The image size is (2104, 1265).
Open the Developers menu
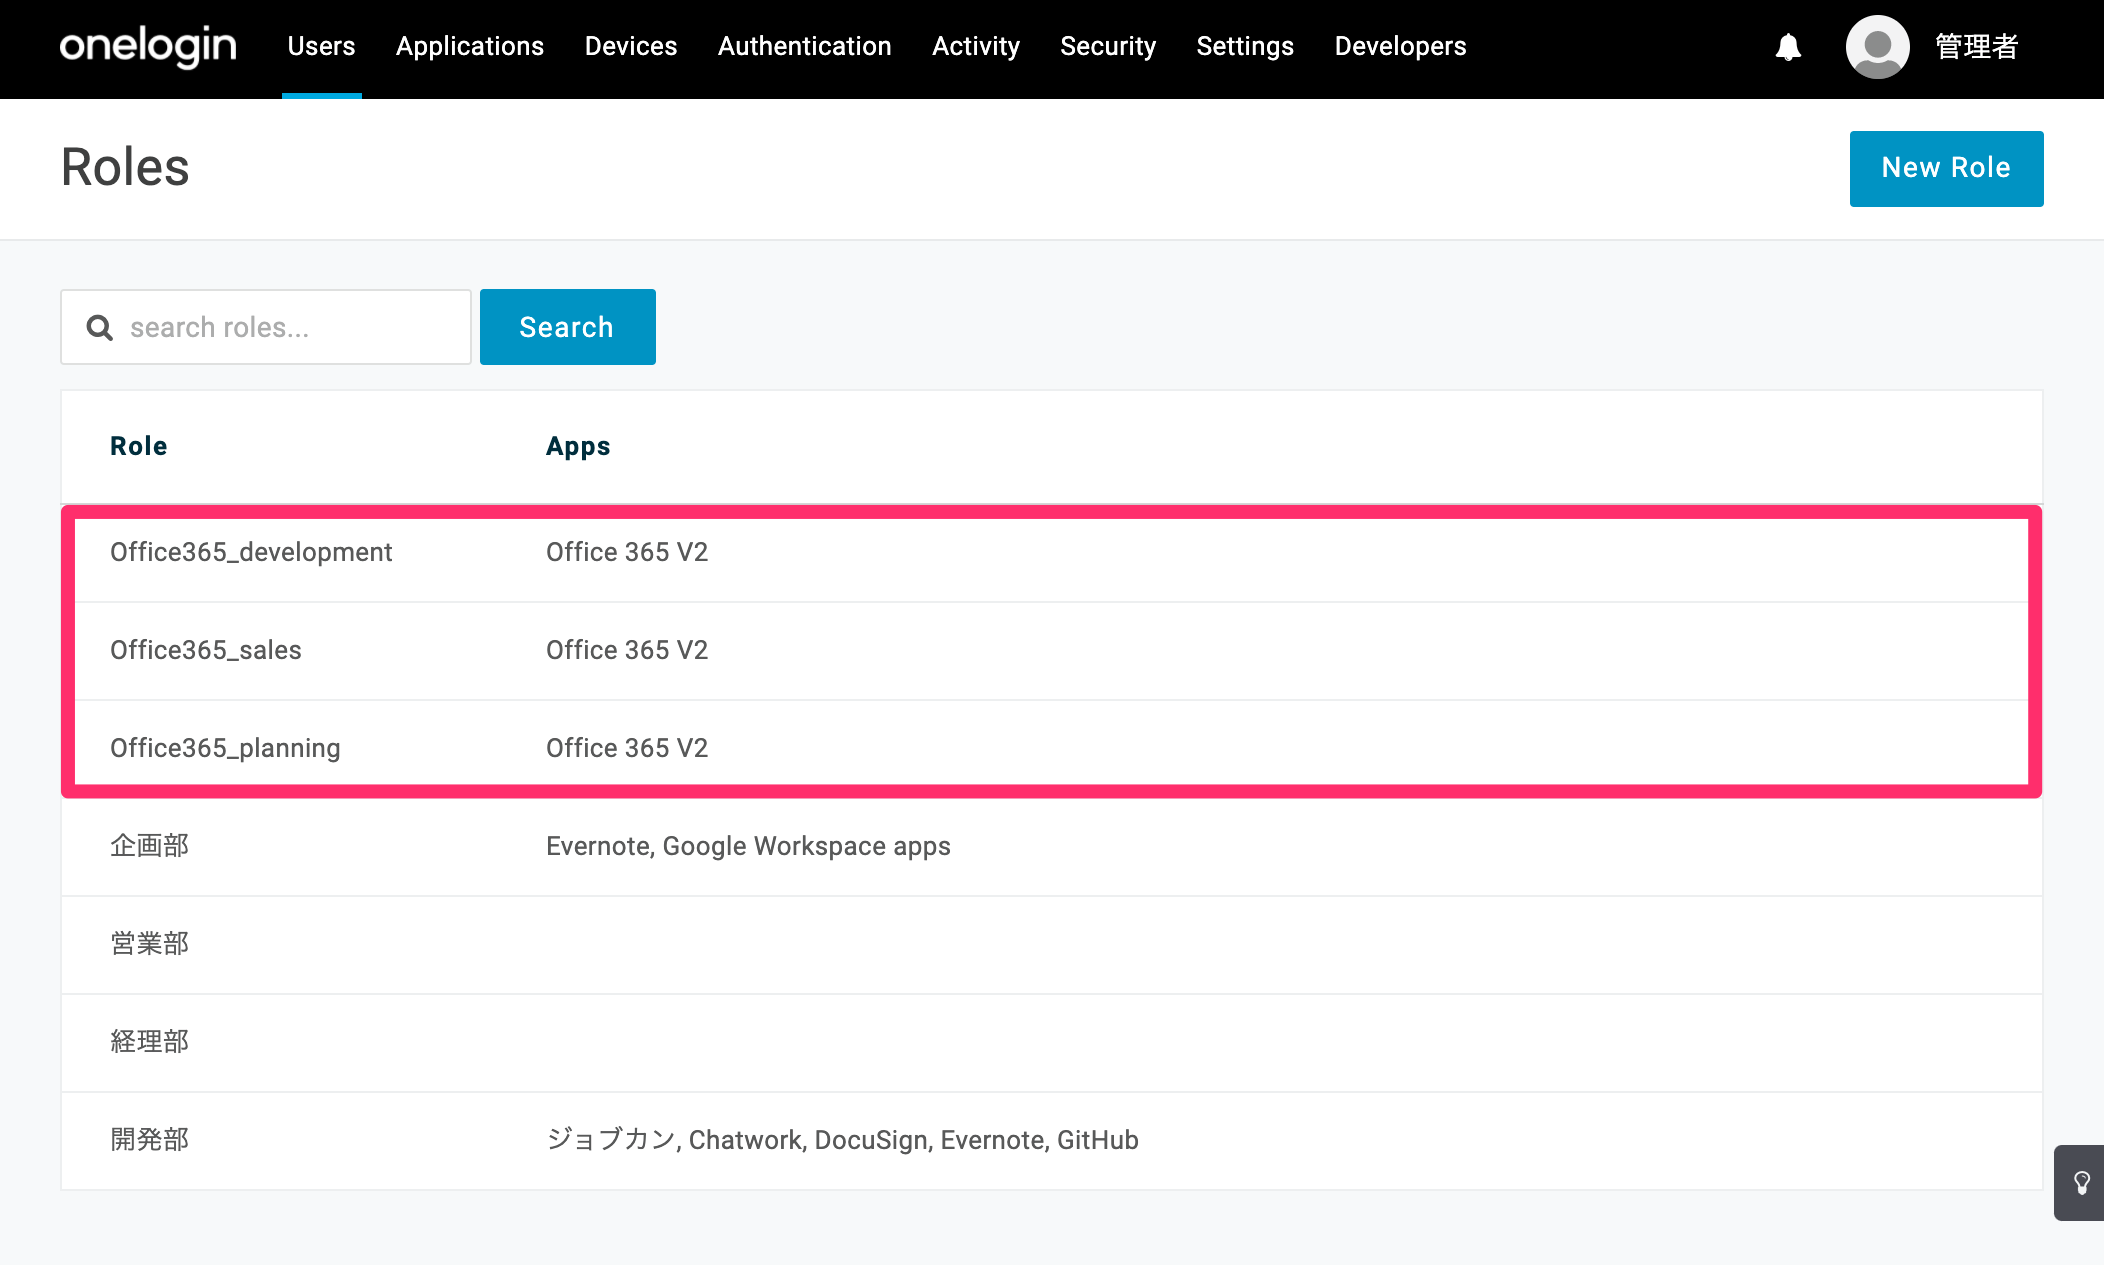[1400, 46]
